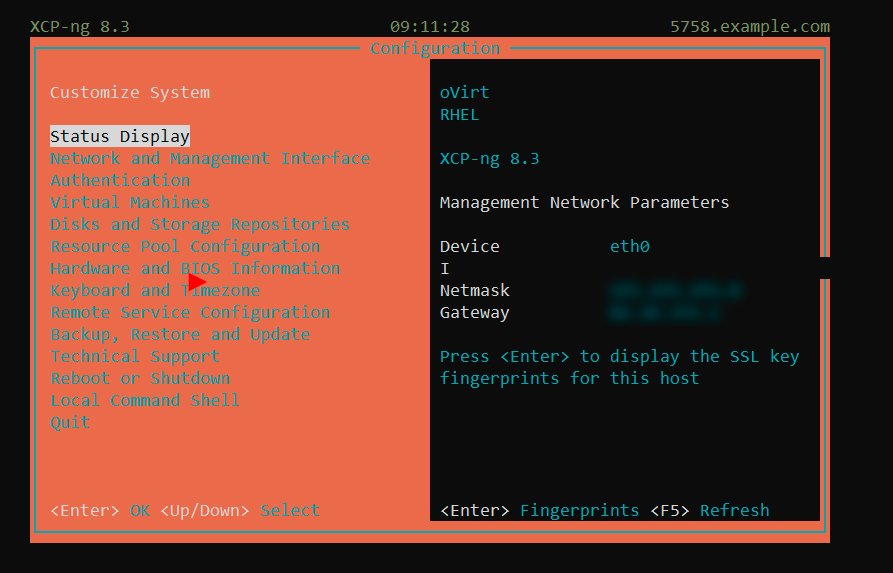Open Backup, Restore and Update
Screen dimensions: 893x573
180,335
